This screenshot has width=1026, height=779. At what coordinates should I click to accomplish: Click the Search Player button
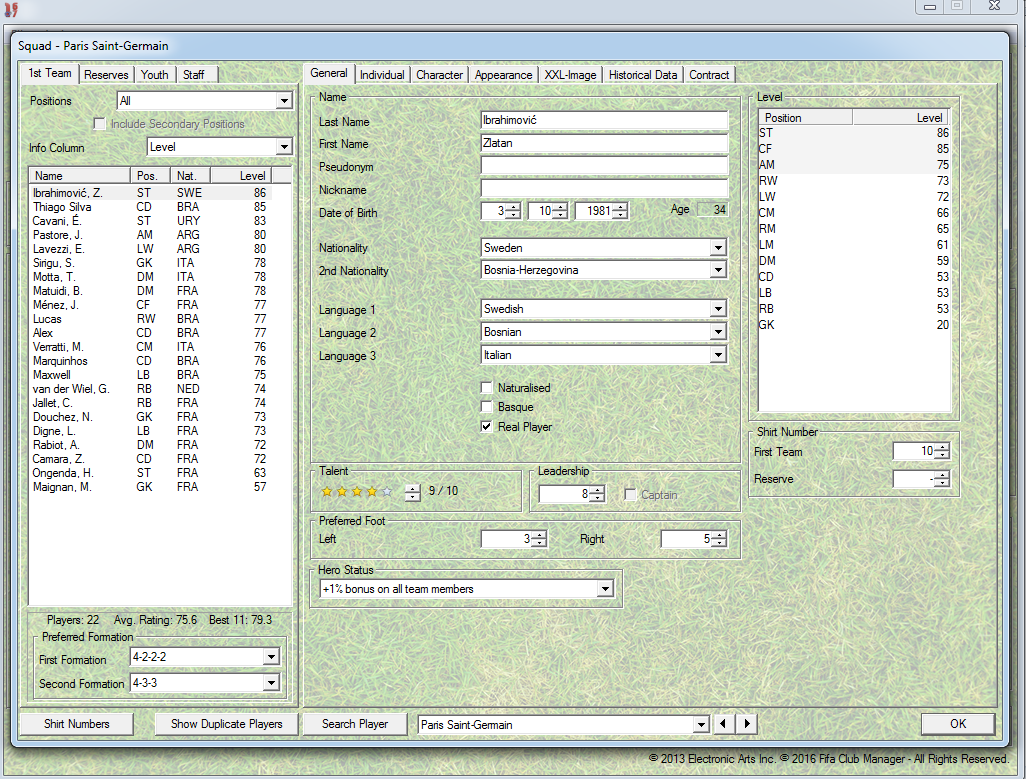(355, 724)
